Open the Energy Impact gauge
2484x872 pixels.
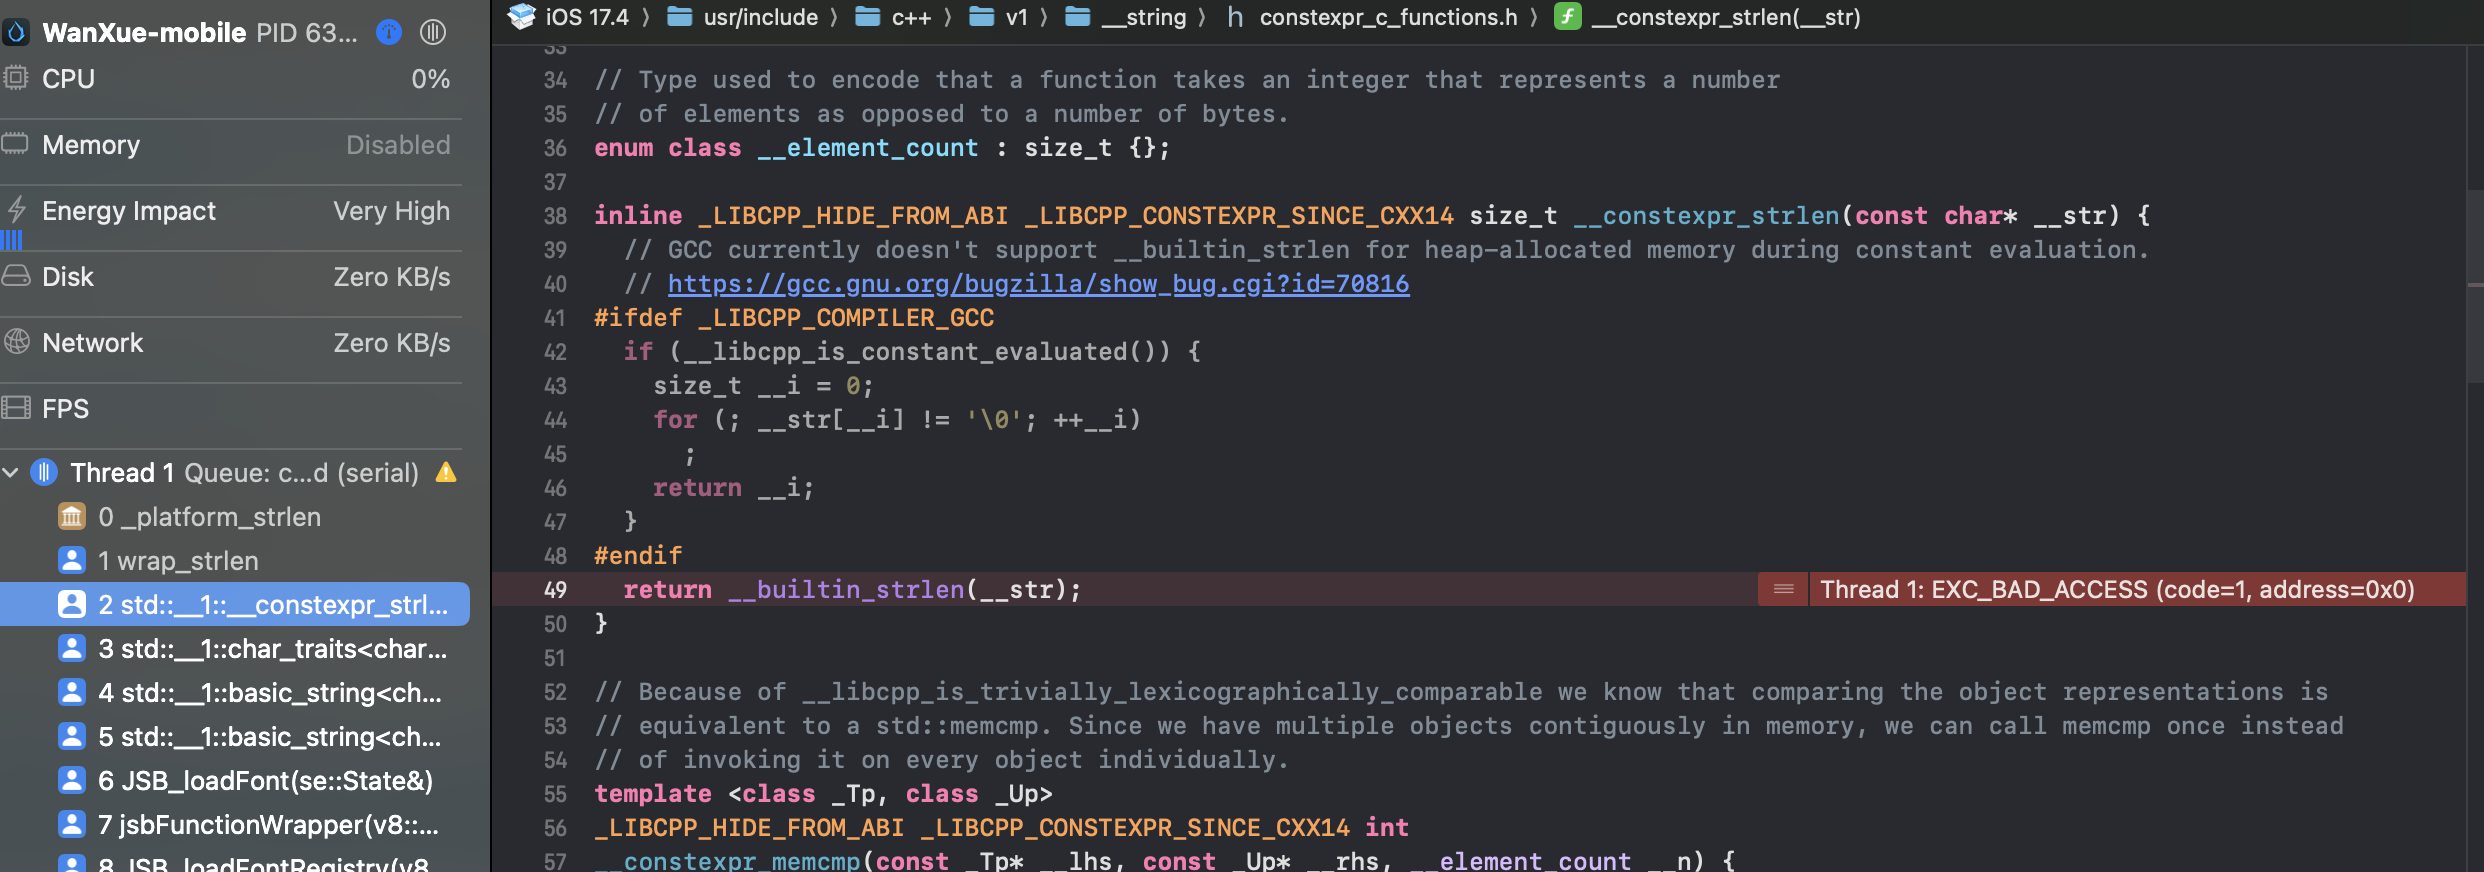[x=231, y=211]
